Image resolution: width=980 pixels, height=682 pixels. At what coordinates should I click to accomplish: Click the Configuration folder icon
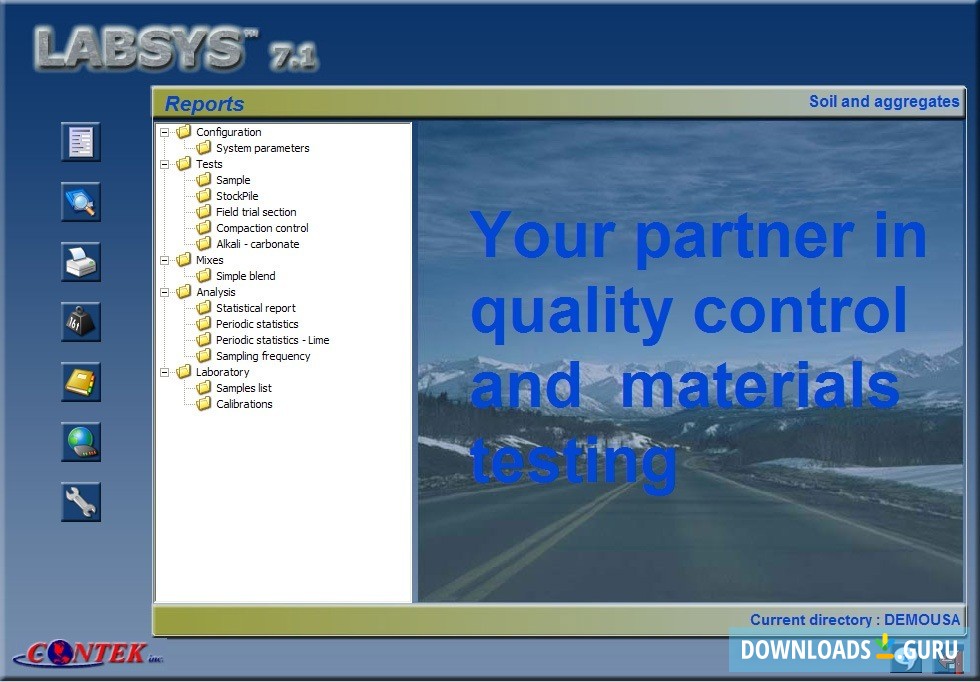(x=184, y=132)
